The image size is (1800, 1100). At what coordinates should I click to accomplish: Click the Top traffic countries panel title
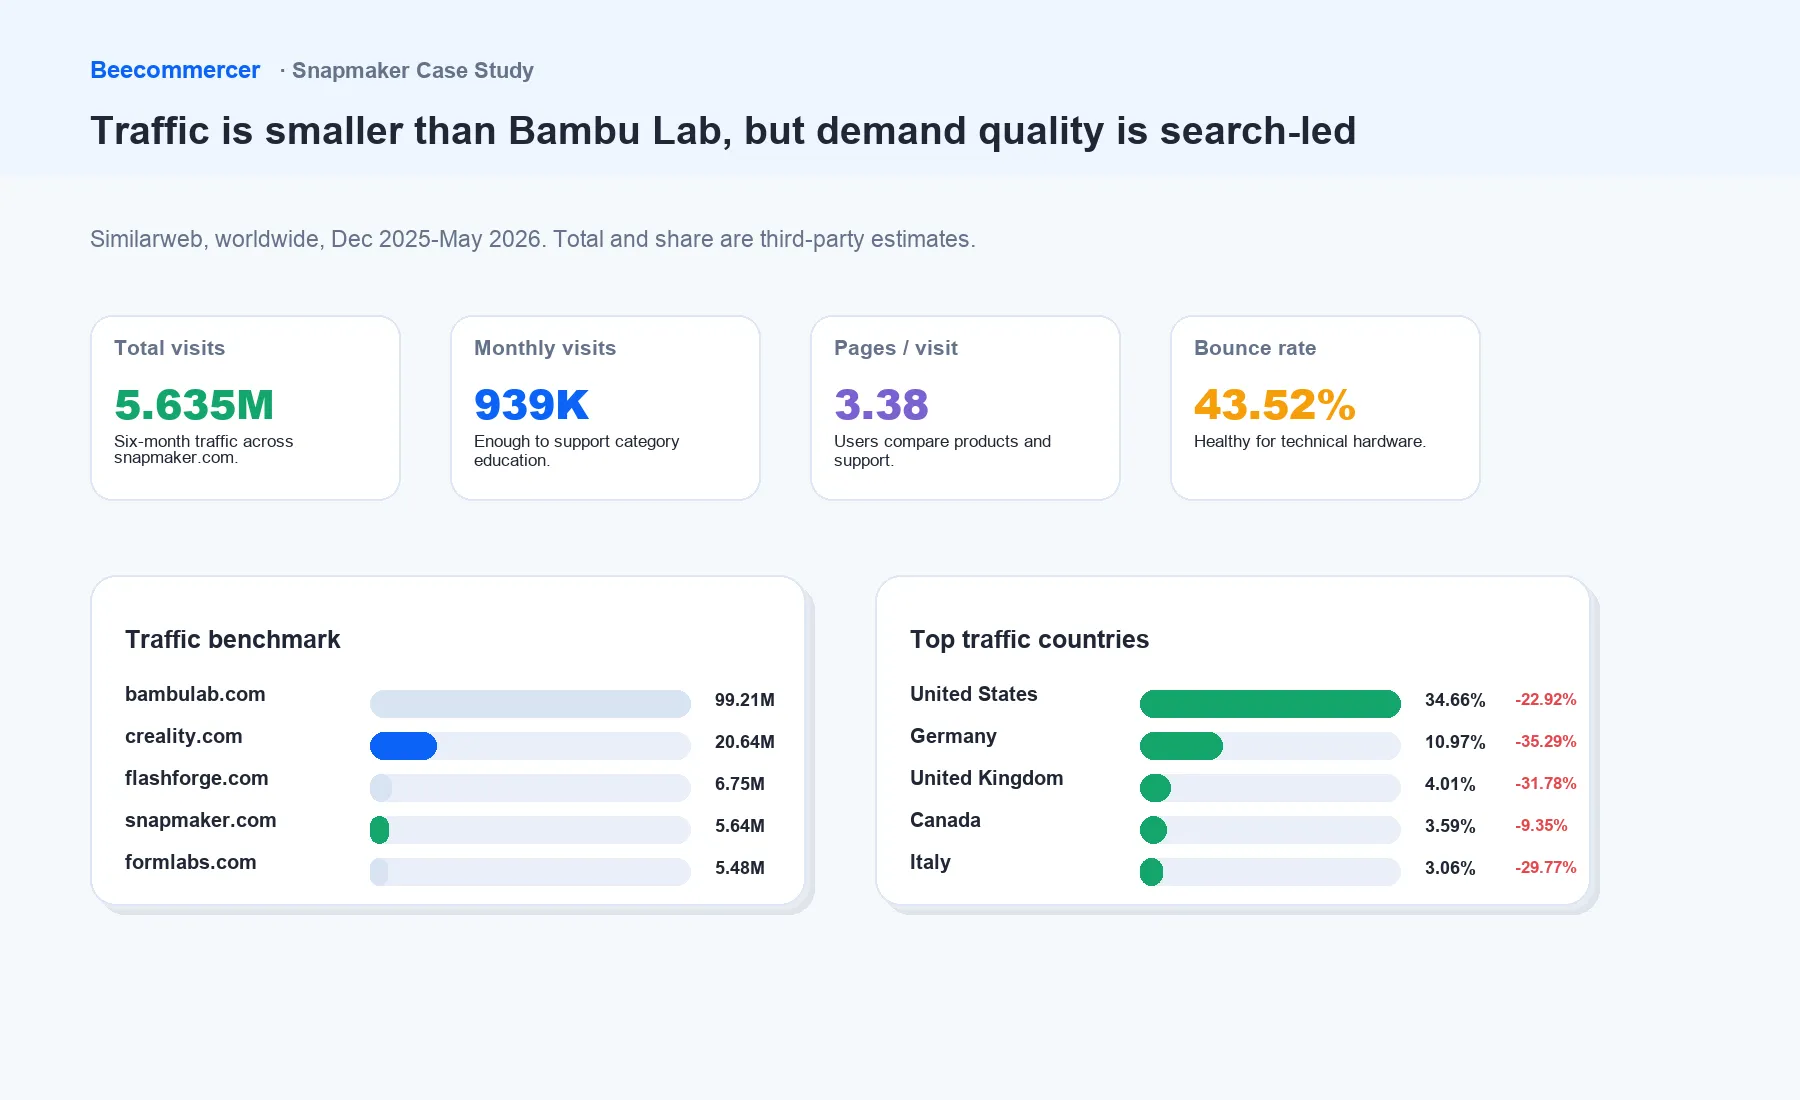(x=1029, y=640)
